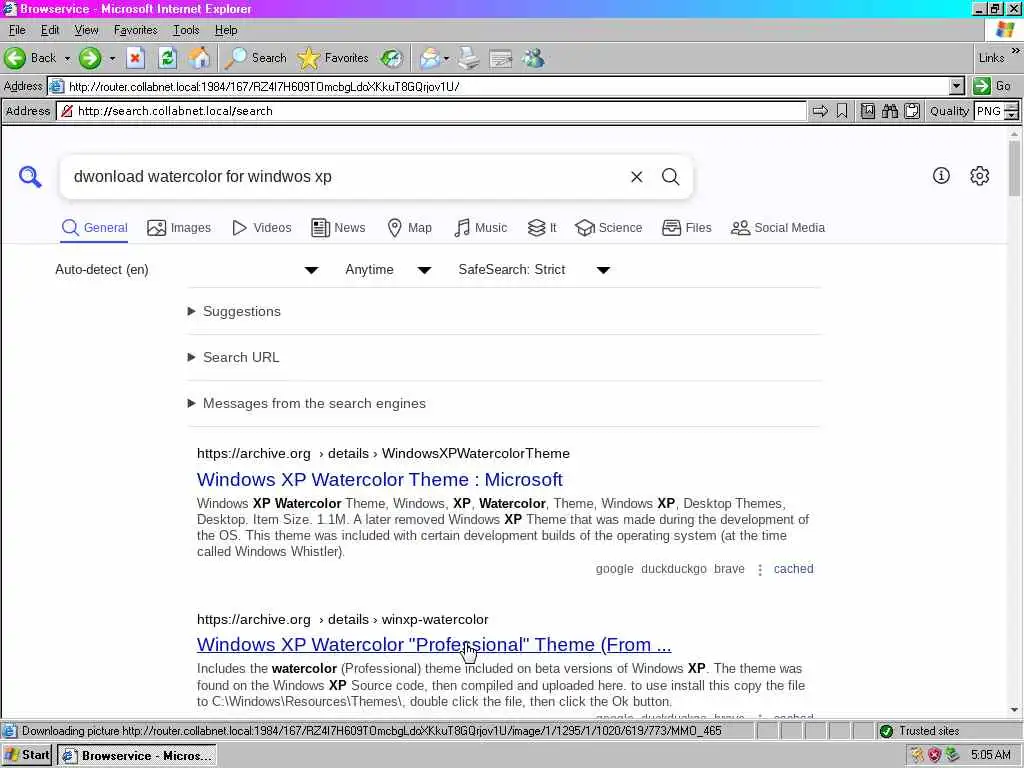This screenshot has width=1024, height=768.
Task: Click the Browservice binoculars find icon
Action: tap(889, 111)
